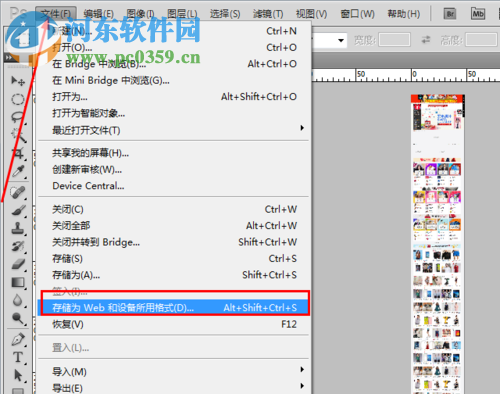Viewport: 500px width, 394px height.
Task: Select the Spot Healing Brush tool
Action: point(18,193)
